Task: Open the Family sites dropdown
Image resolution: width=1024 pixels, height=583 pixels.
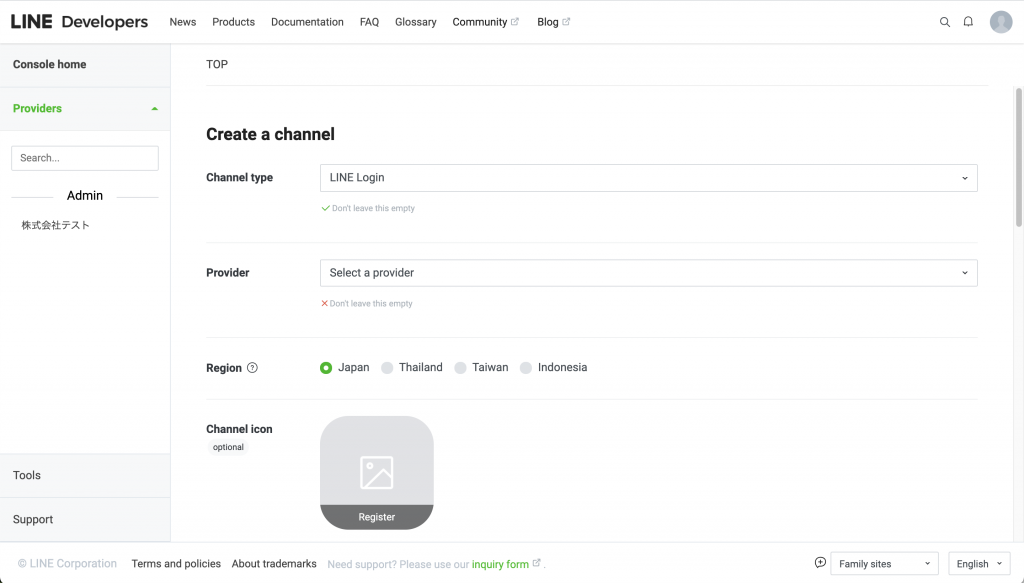Action: (x=884, y=563)
